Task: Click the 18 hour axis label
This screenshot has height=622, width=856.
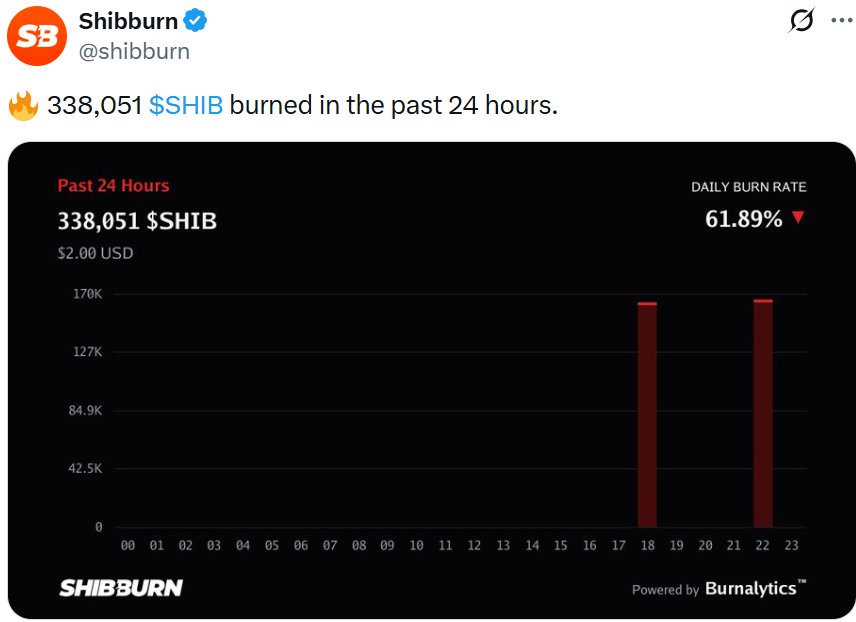Action: 647,545
